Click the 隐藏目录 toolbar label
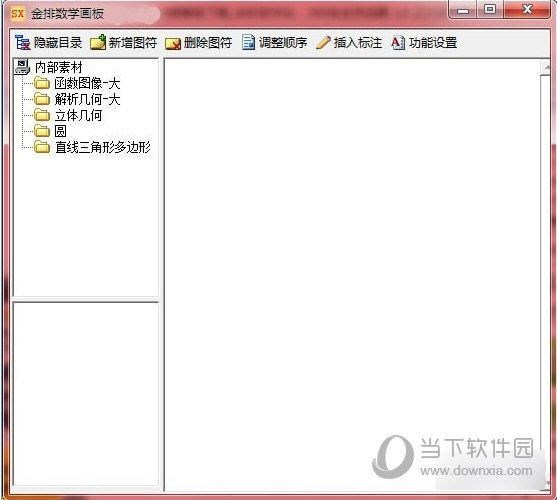The width and height of the screenshot is (557, 500). [x=58, y=43]
